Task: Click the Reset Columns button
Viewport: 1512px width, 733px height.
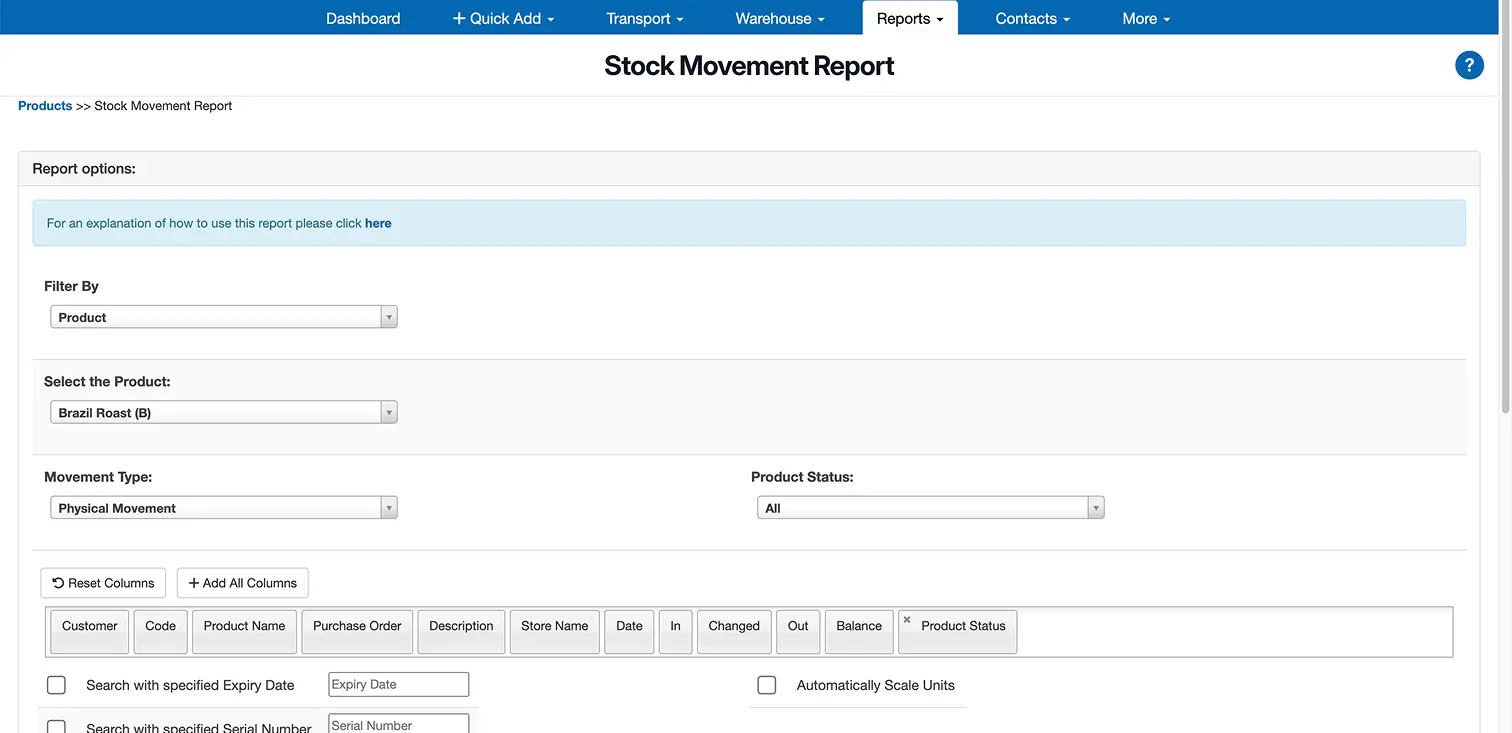Action: tap(103, 583)
